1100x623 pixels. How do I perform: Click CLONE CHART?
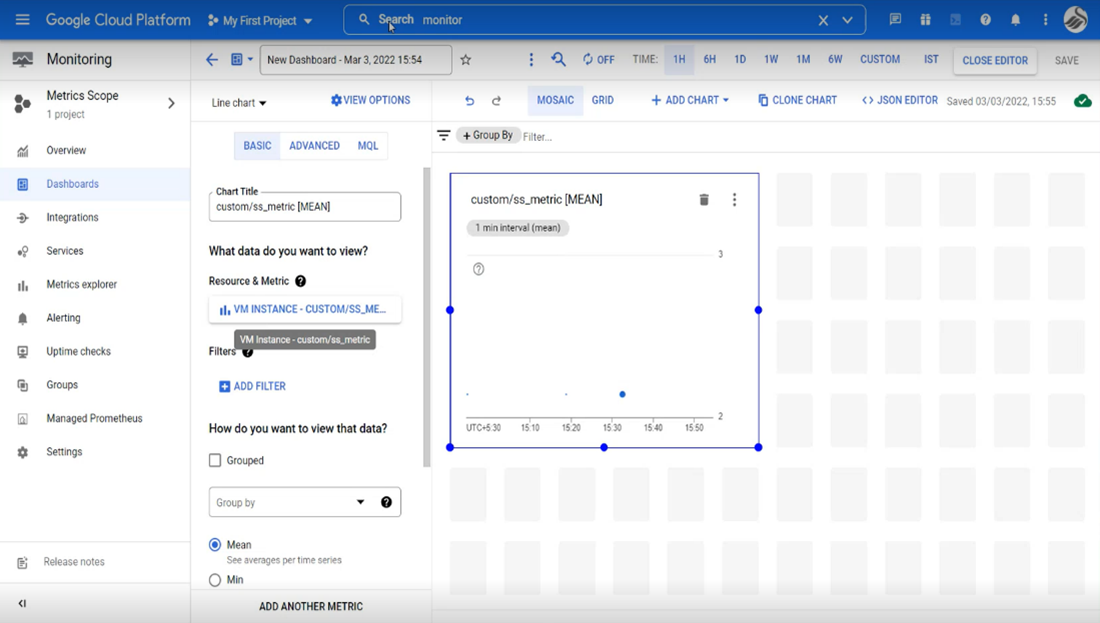[x=798, y=100]
